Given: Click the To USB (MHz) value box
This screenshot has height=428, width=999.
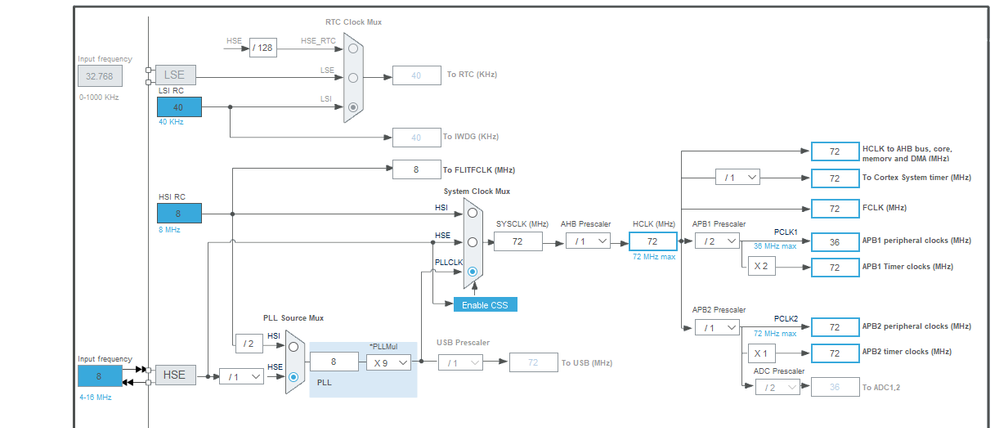Looking at the screenshot, I should pyautogui.click(x=533, y=362).
